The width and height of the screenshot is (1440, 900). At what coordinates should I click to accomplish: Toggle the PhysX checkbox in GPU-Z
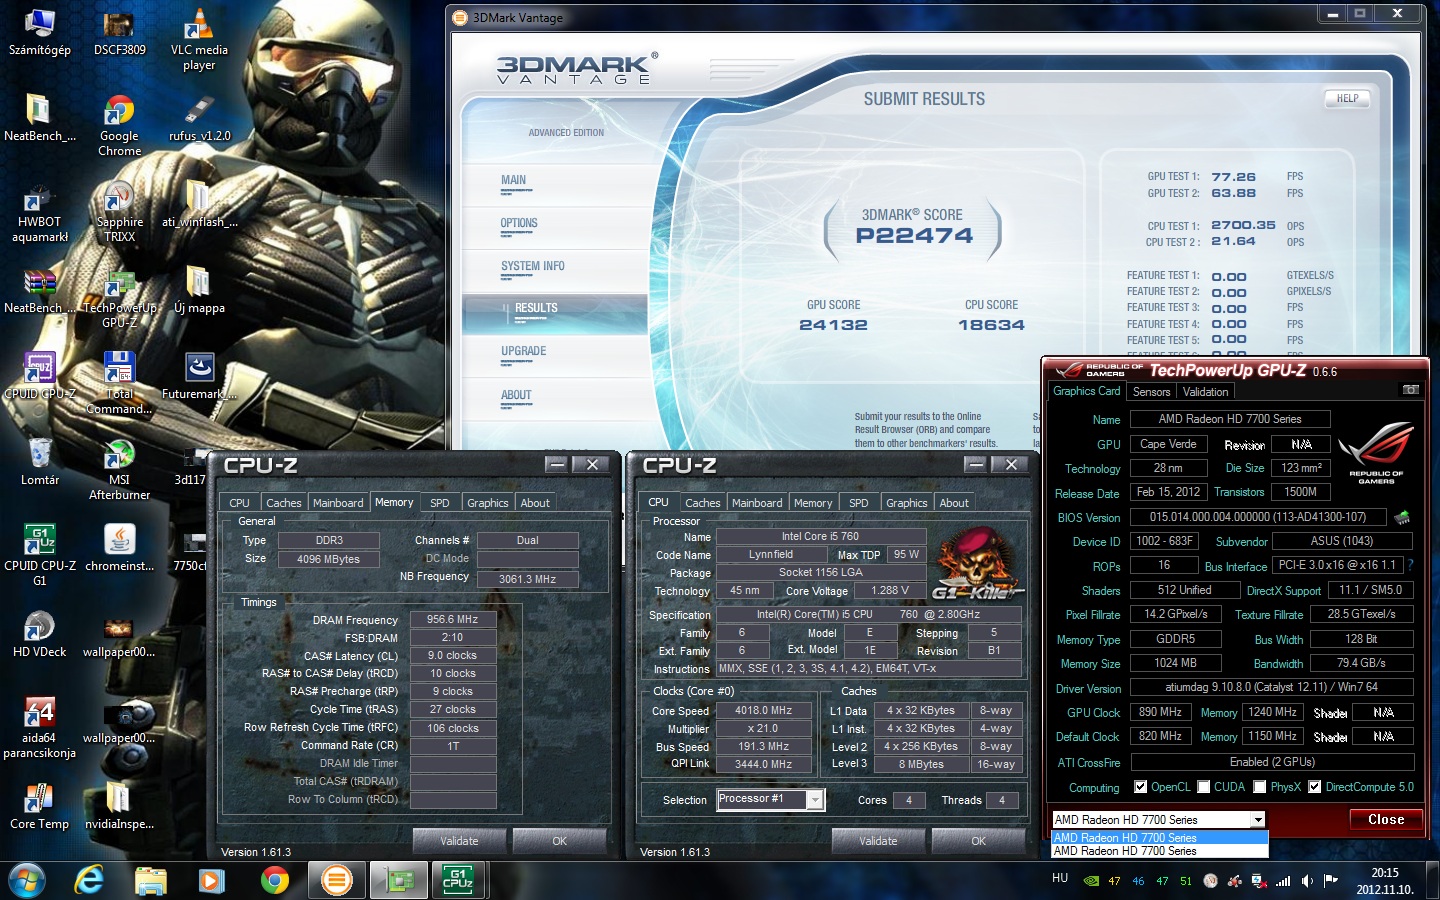pyautogui.click(x=1260, y=787)
